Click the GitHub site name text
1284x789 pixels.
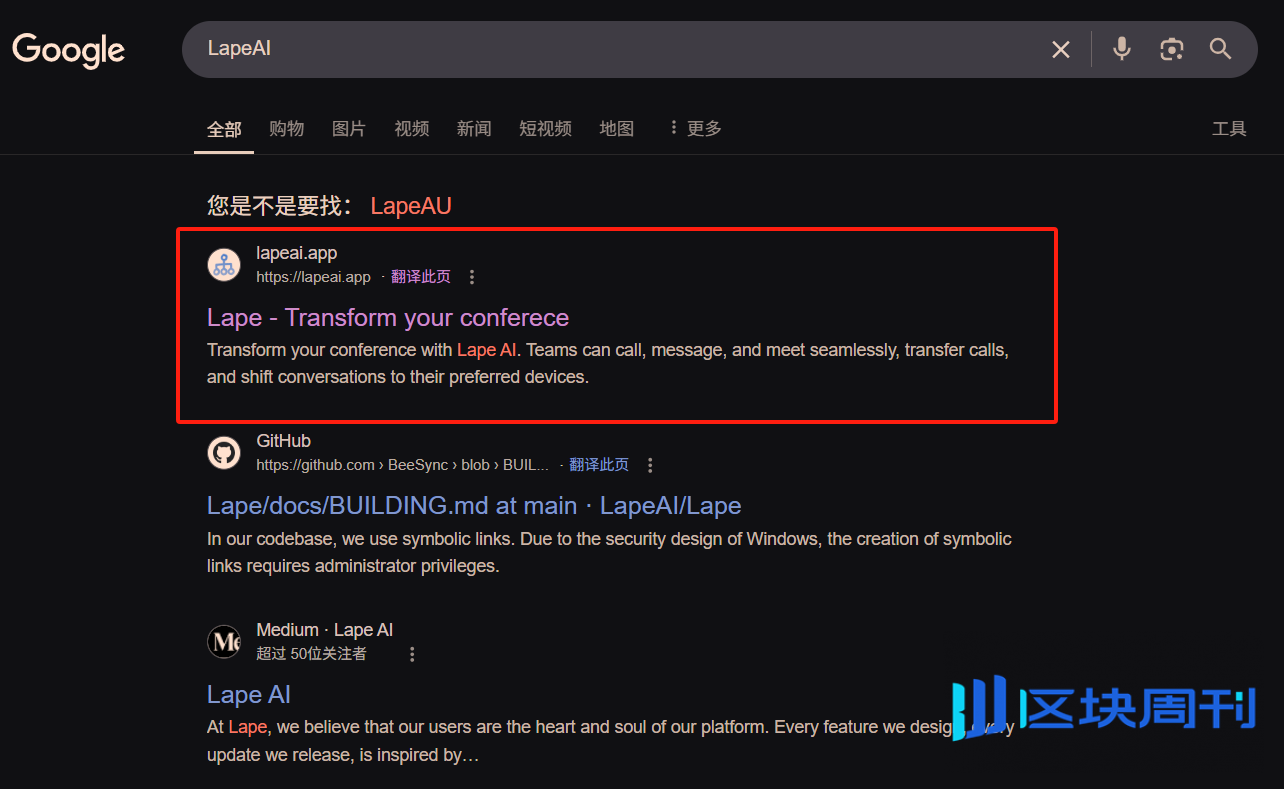tap(284, 441)
